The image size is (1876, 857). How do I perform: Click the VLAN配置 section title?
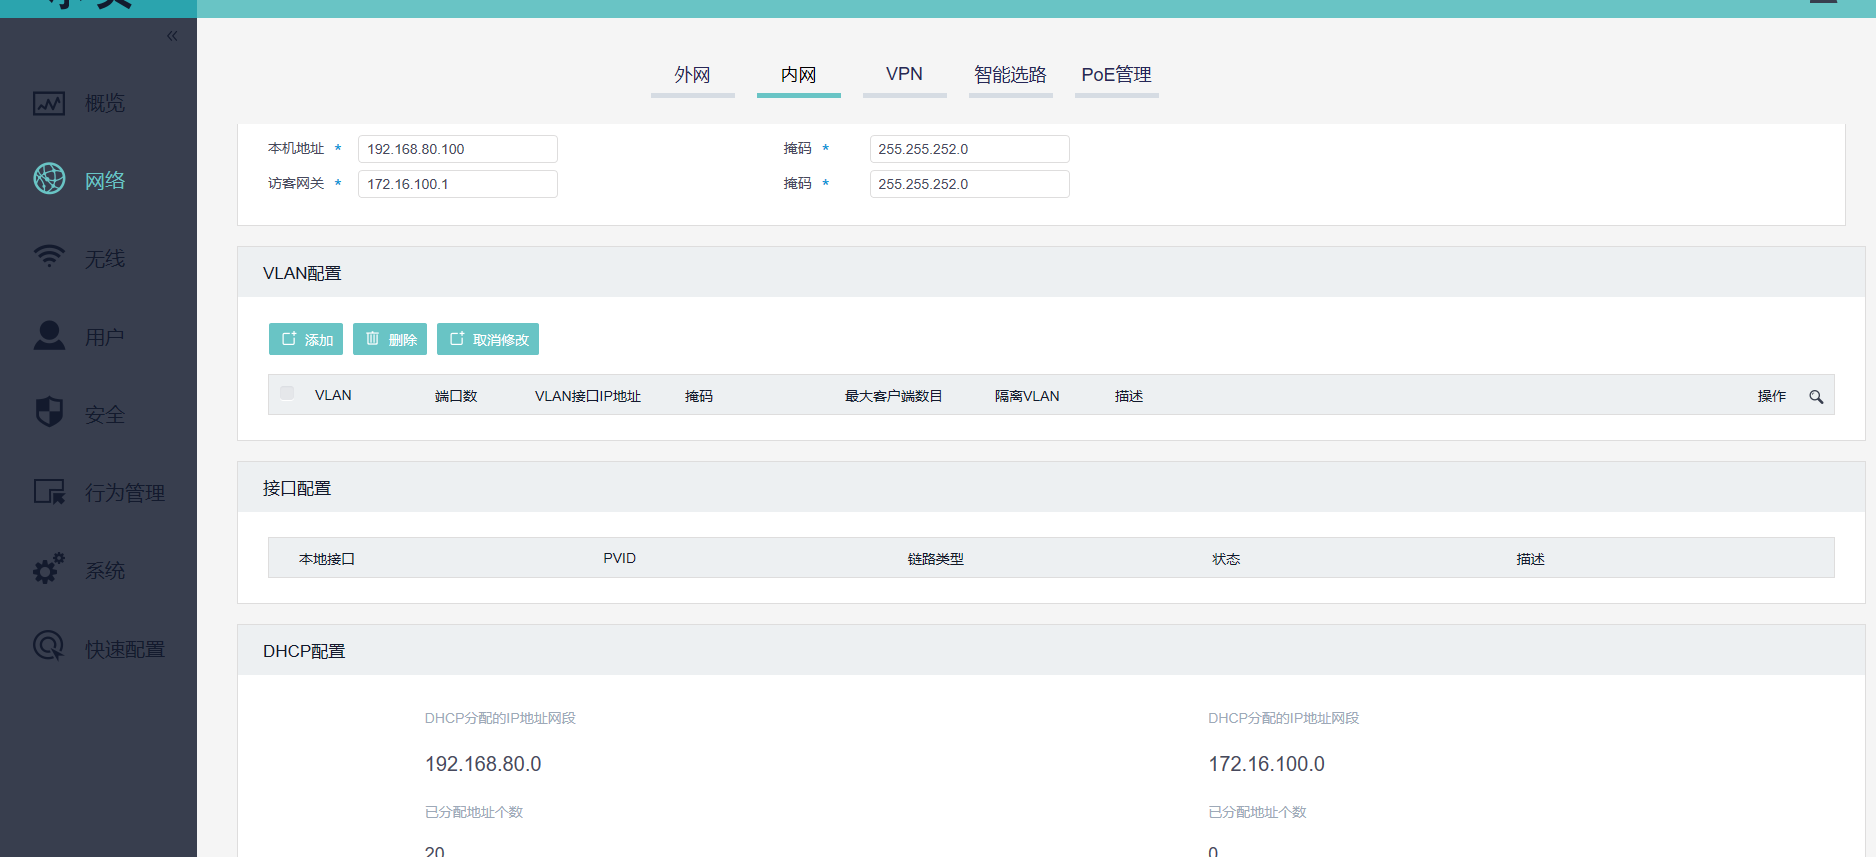click(302, 273)
